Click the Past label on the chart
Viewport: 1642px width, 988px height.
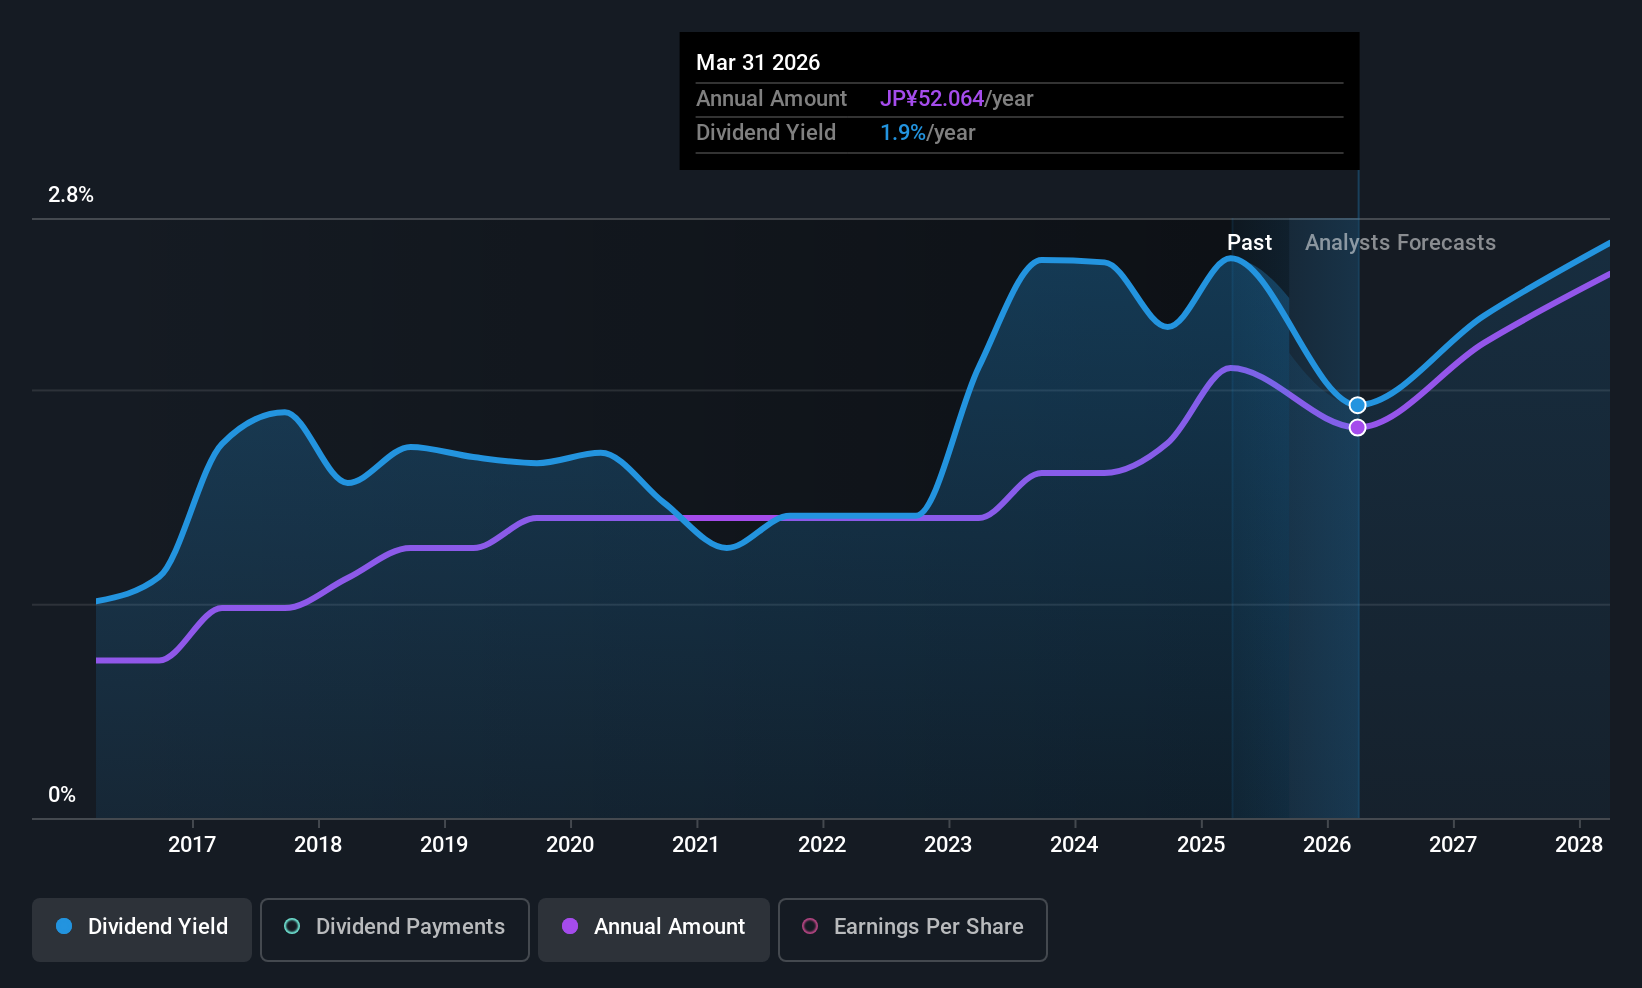[1249, 243]
